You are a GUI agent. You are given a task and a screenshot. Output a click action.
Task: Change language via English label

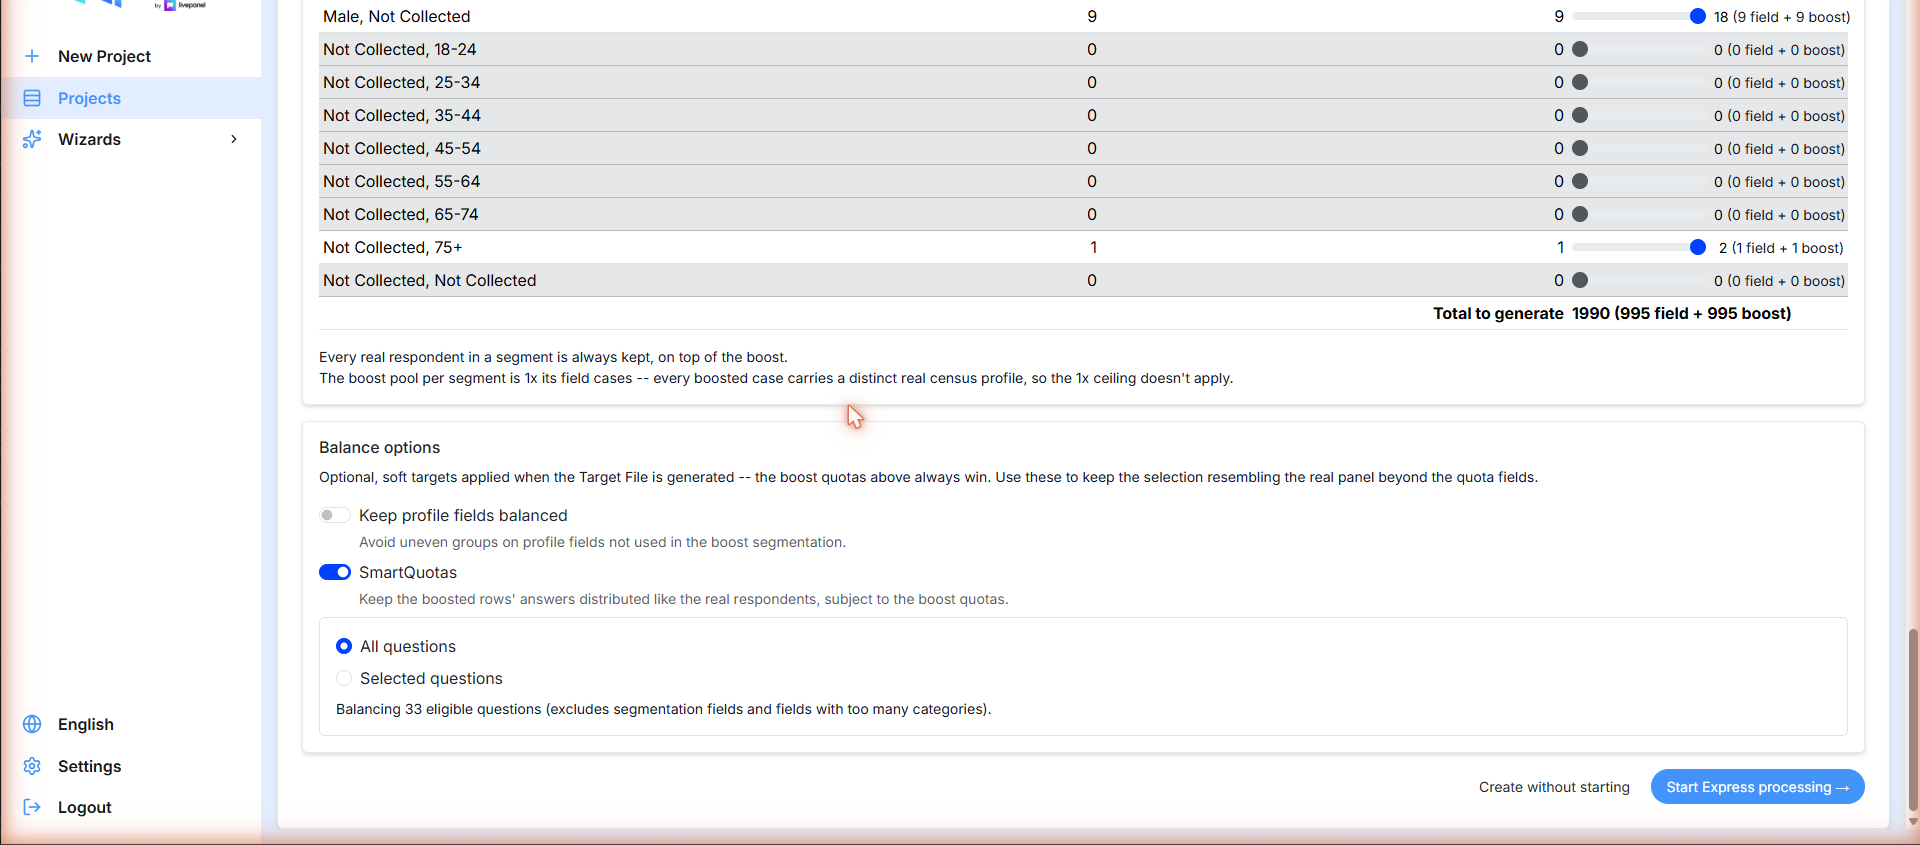click(x=86, y=724)
